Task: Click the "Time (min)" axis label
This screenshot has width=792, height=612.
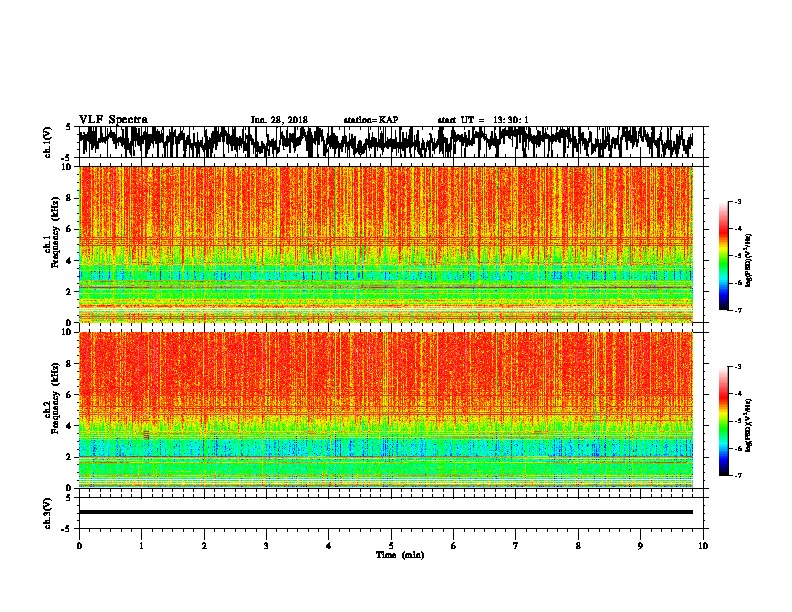Action: pos(400,555)
